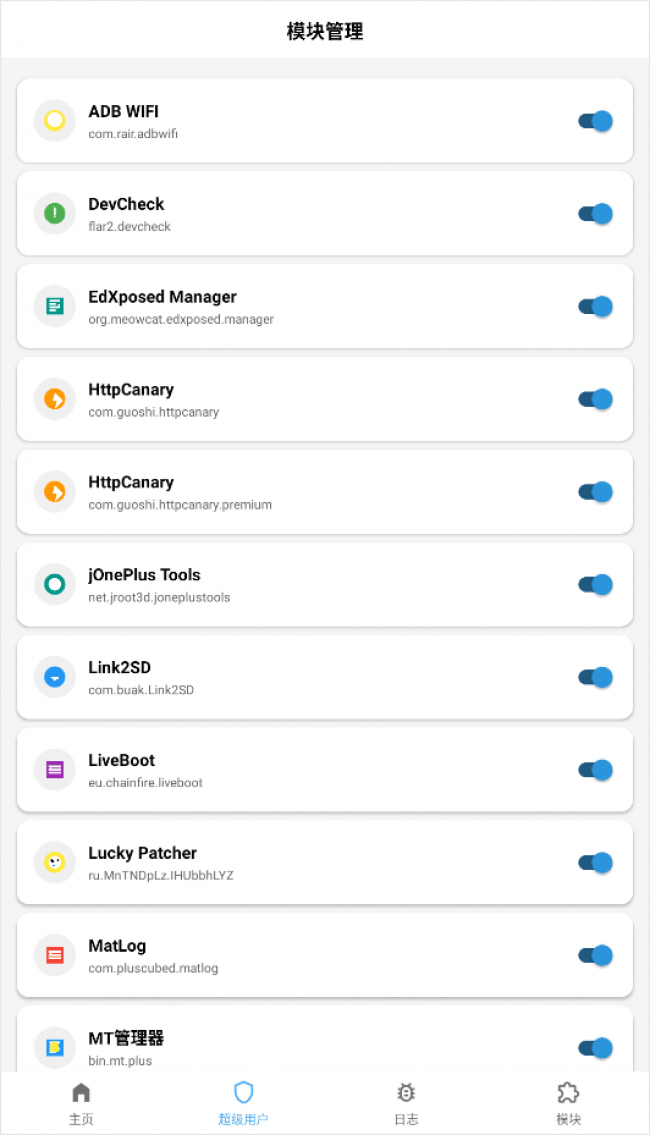Screen dimensions: 650x1135
Task: Click the LiveBoot purple app icon
Action: (x=55, y=770)
